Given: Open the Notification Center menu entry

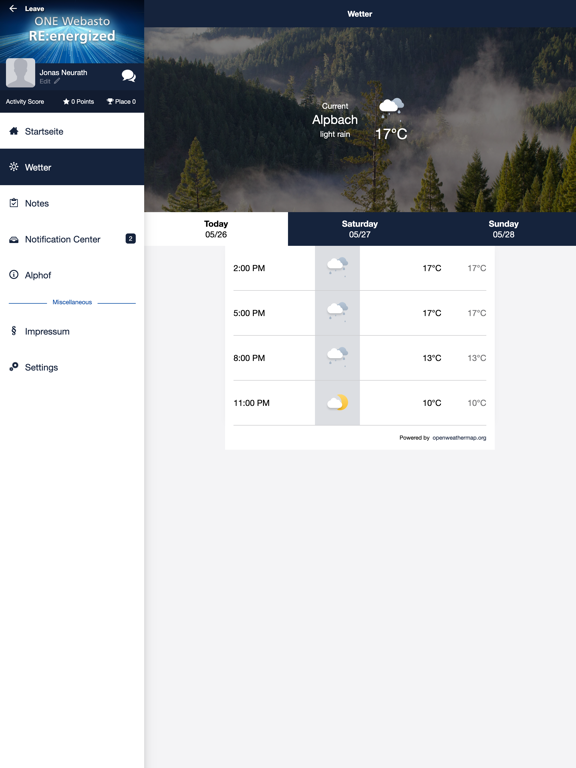Looking at the screenshot, I should pos(72,239).
